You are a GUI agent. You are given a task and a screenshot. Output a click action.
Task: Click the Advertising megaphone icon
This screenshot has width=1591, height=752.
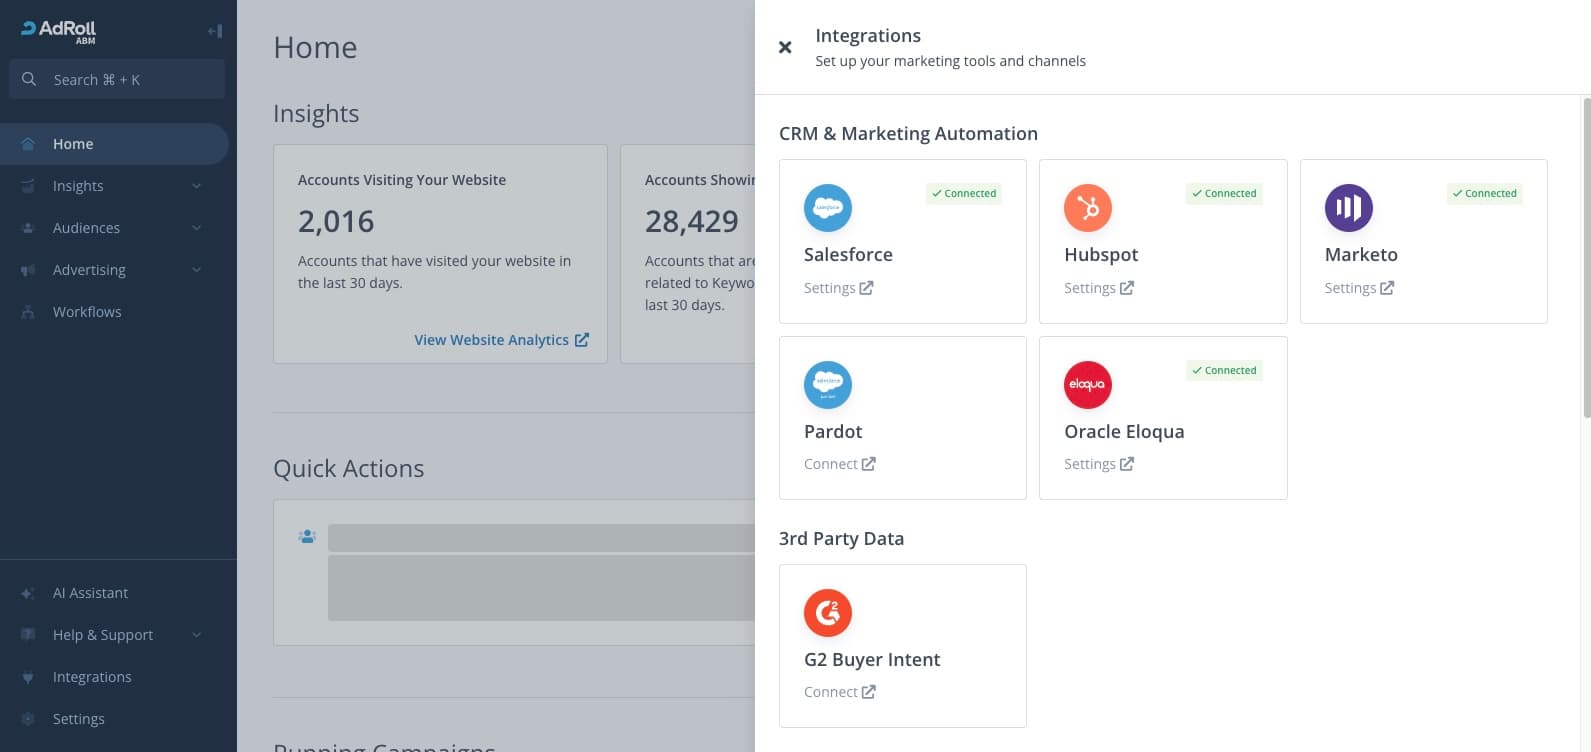pos(28,270)
